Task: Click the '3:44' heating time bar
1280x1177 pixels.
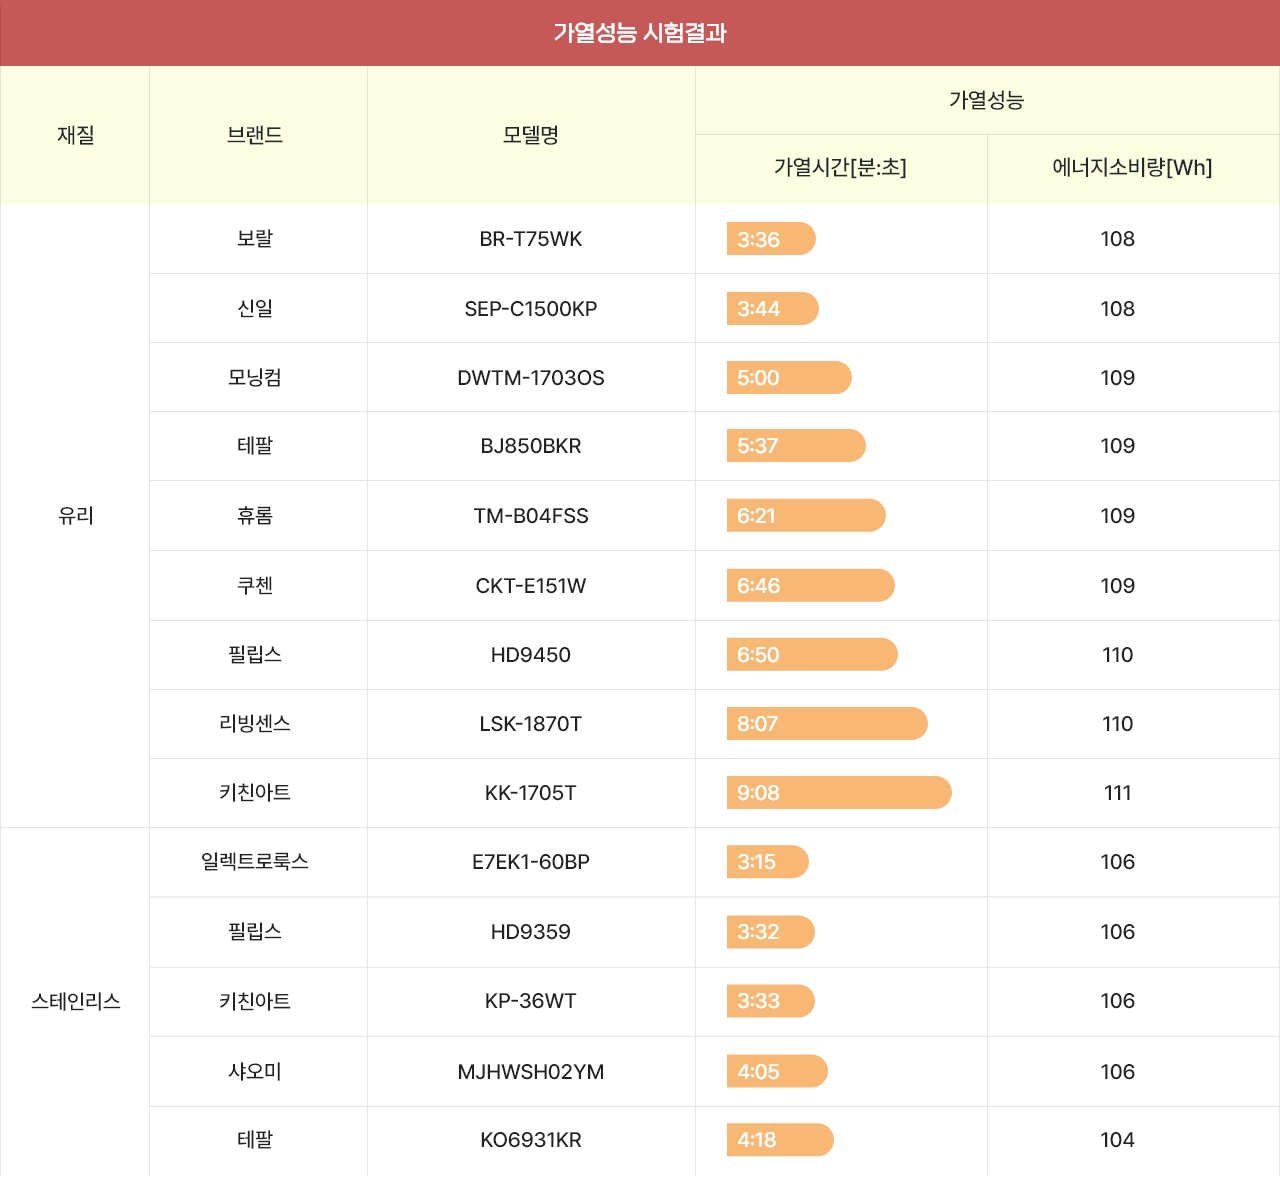Action: coord(773,309)
